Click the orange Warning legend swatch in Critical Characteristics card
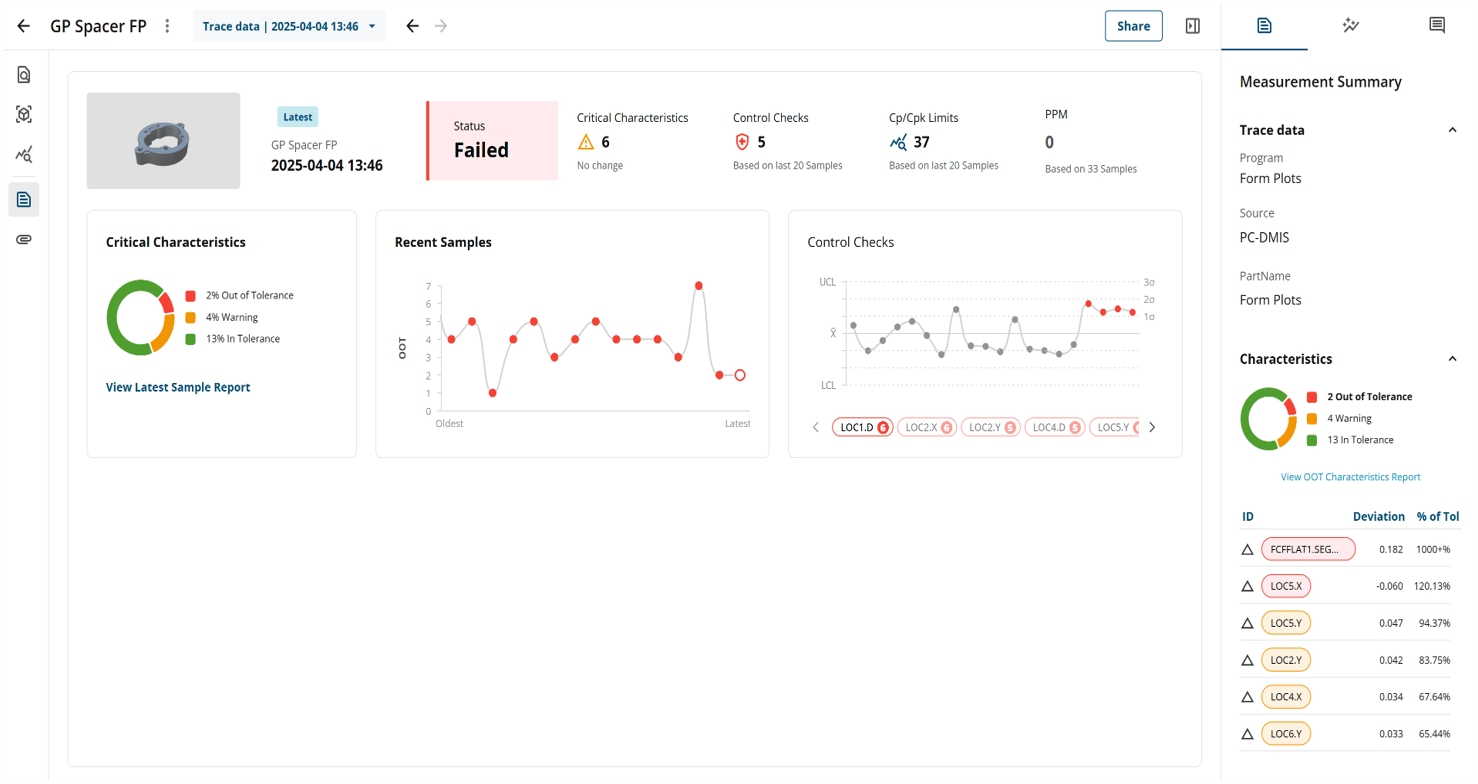The width and height of the screenshot is (1478, 784). point(190,318)
